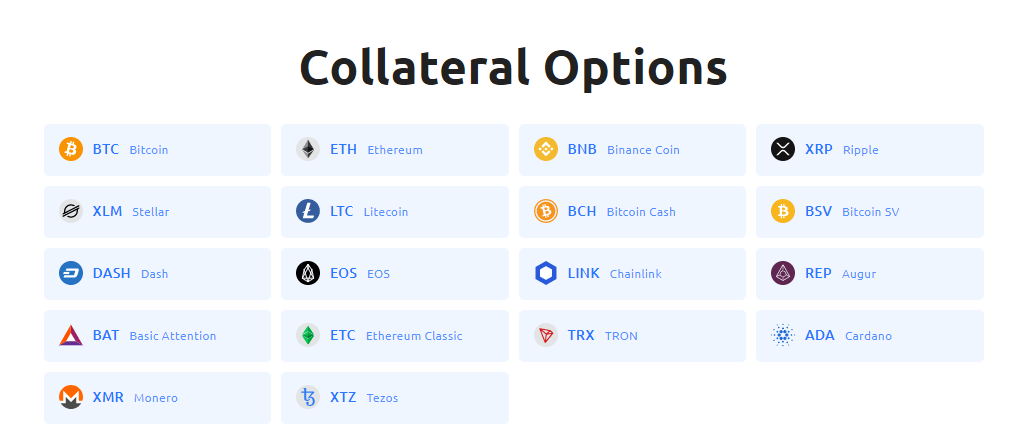1018x448 pixels.
Task: Click the Stellar XLM logo icon
Action: (x=71, y=212)
